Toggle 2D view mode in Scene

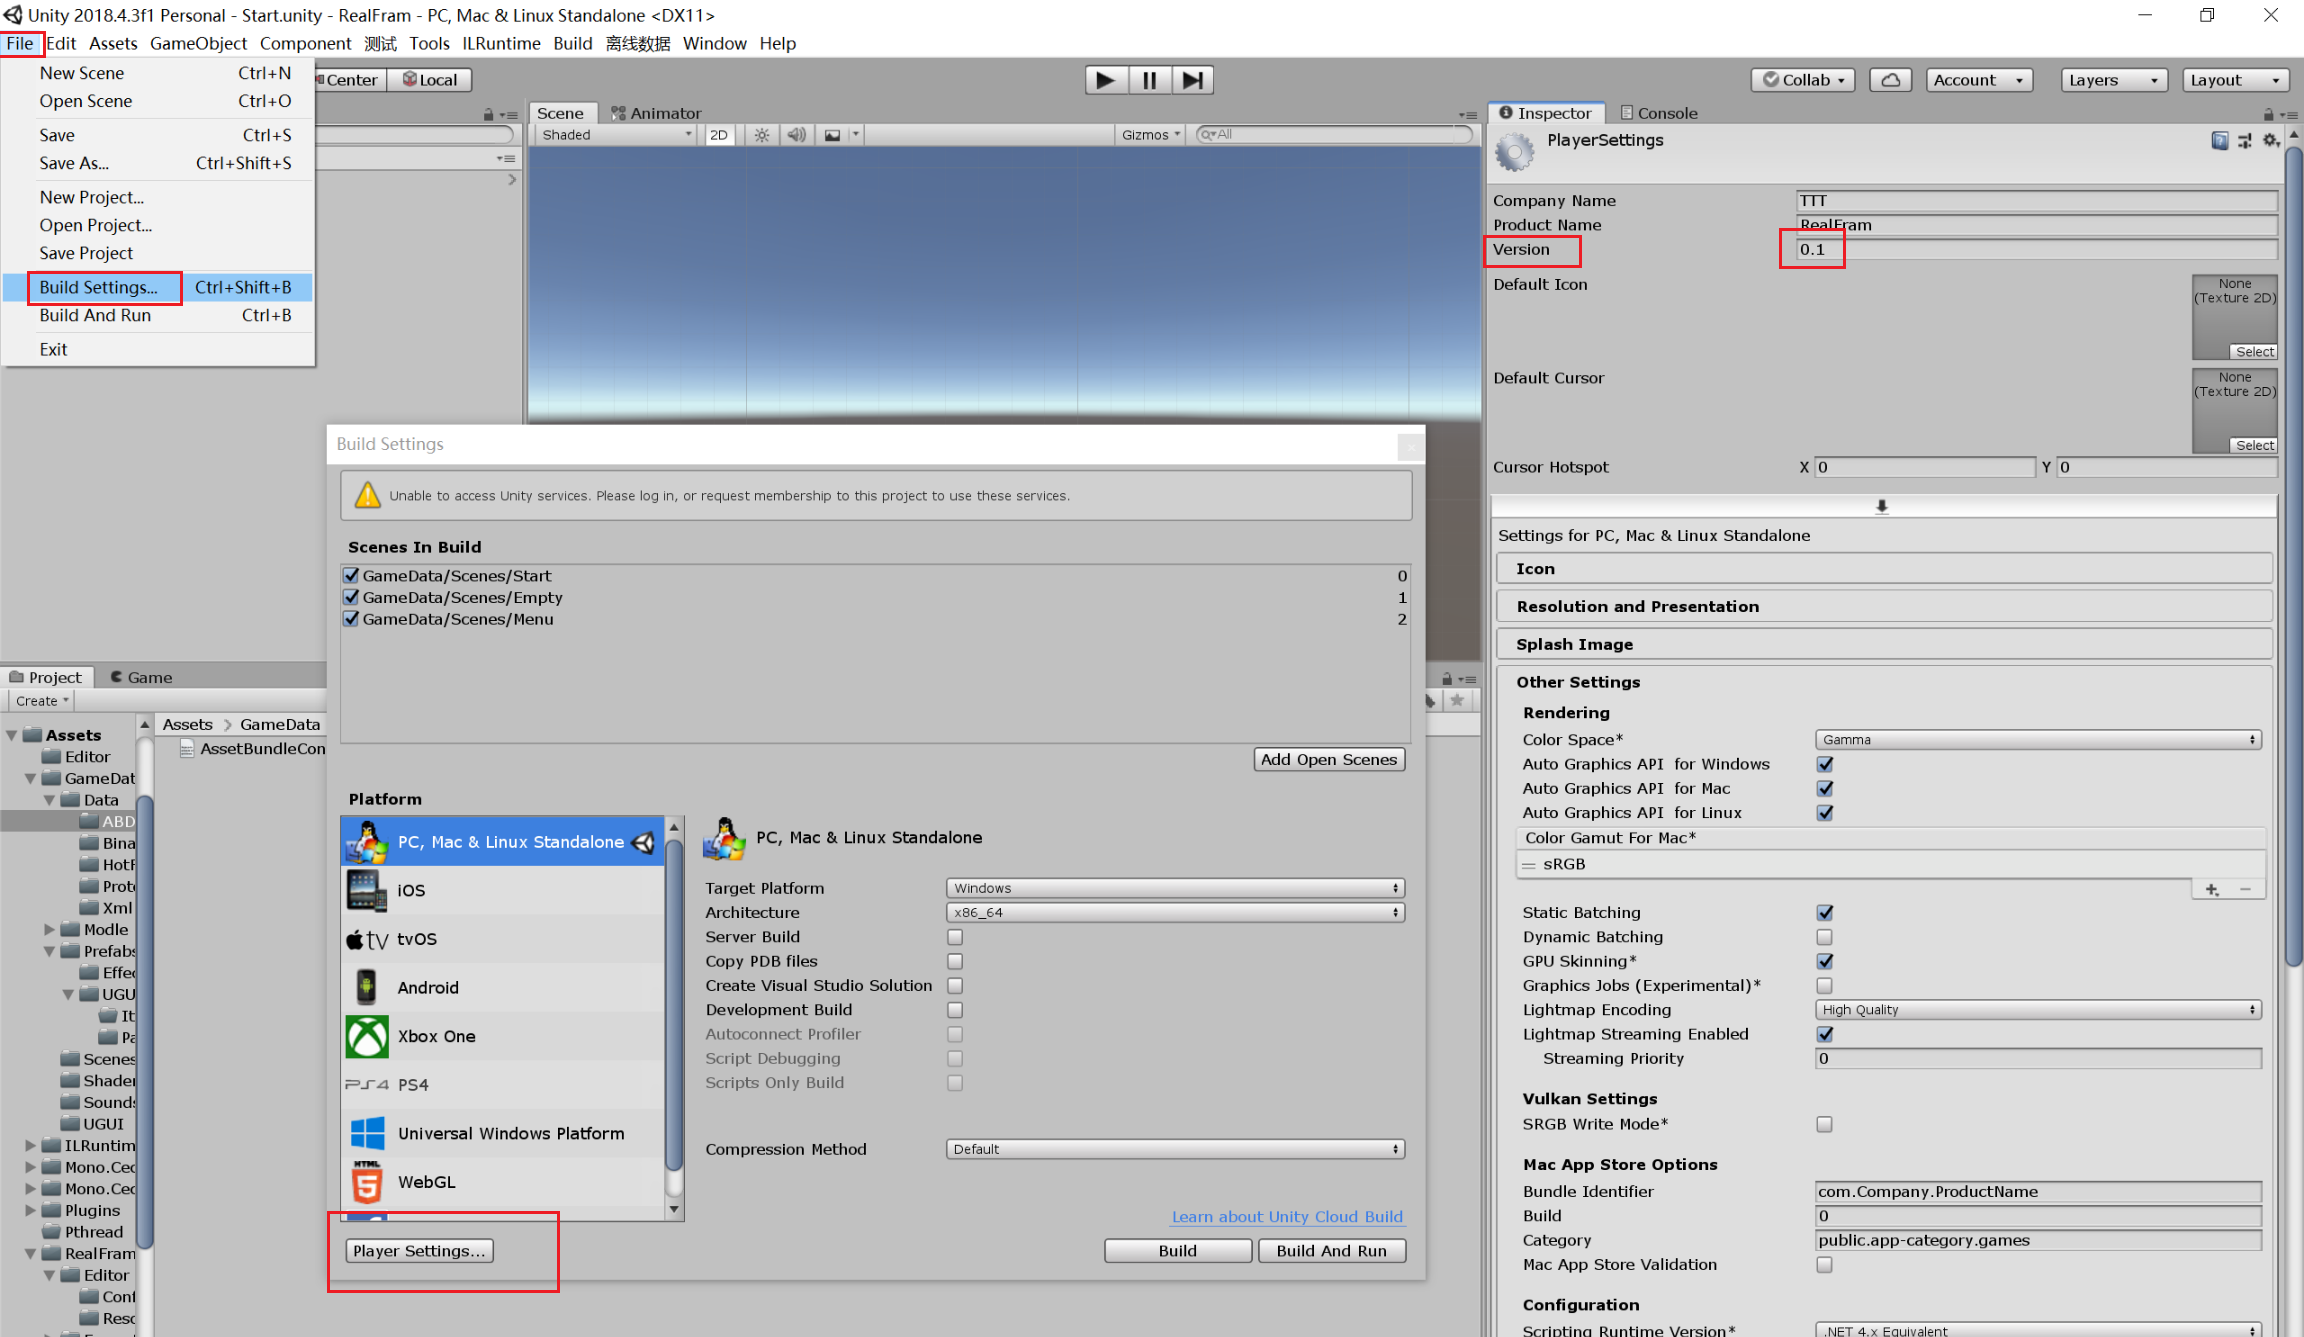point(719,135)
